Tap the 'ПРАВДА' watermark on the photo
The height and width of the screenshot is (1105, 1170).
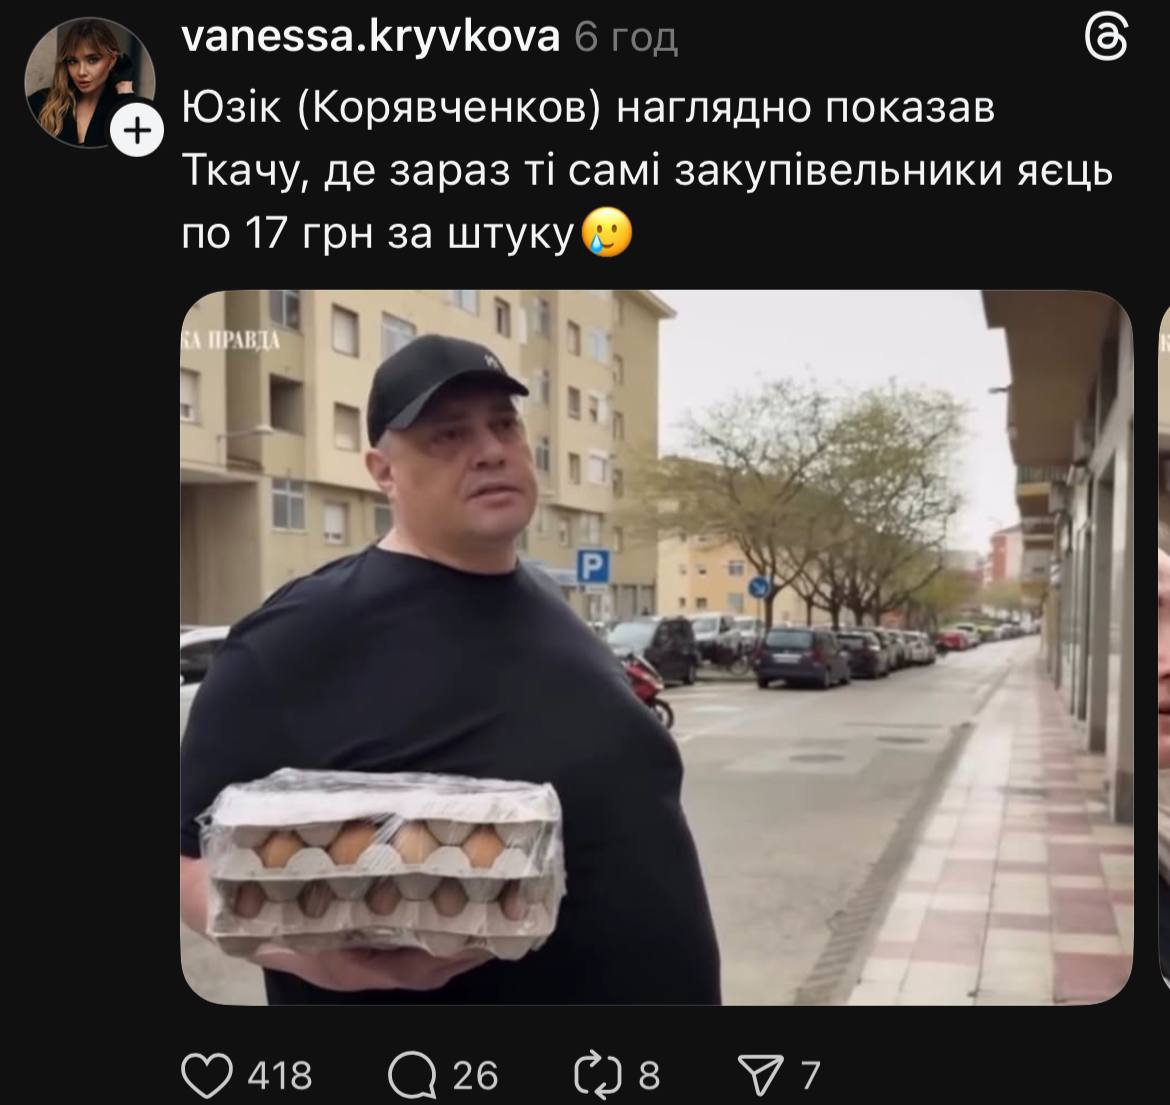click(231, 341)
